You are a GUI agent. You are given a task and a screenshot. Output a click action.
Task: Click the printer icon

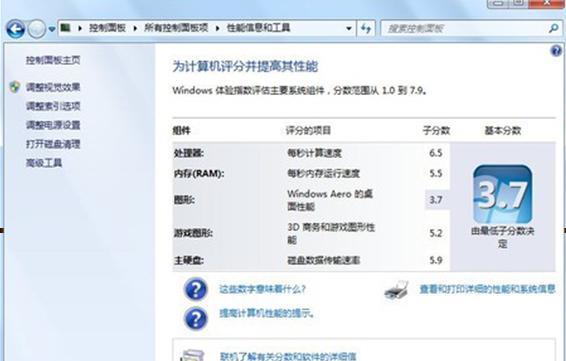click(x=396, y=290)
